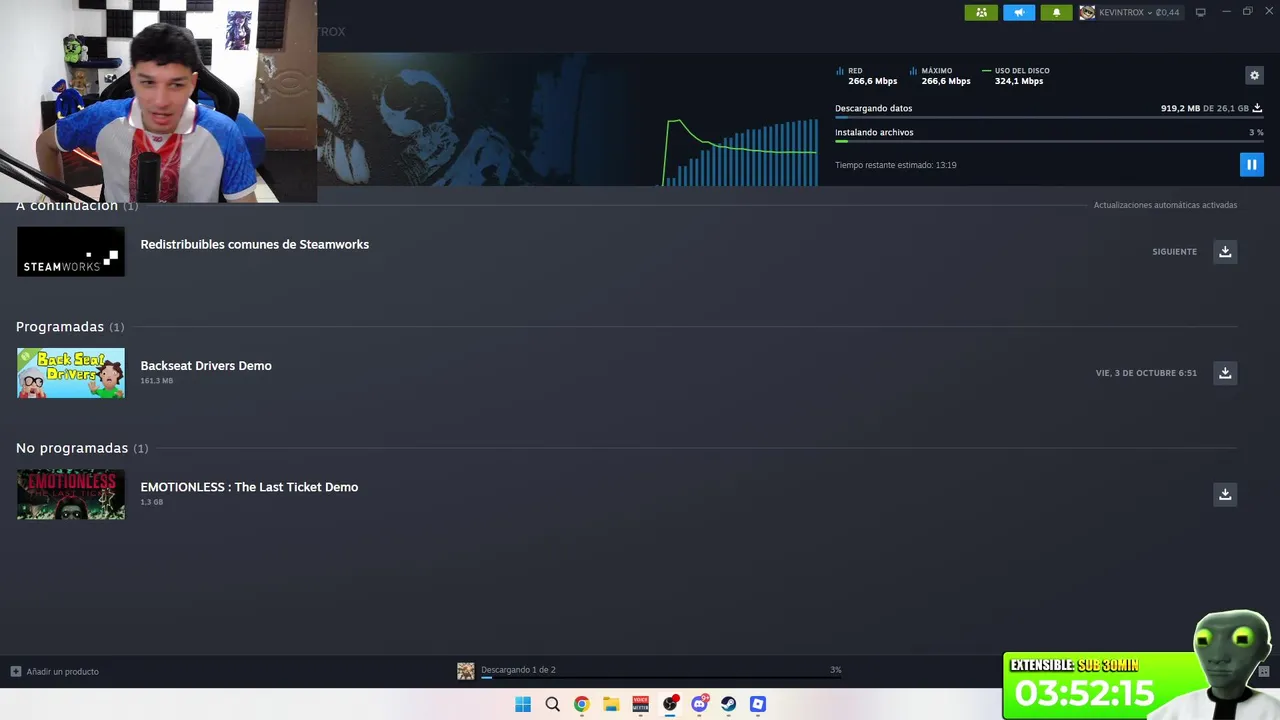The height and width of the screenshot is (720, 1280).
Task: Click the Steam taskbar icon
Action: 729,704
